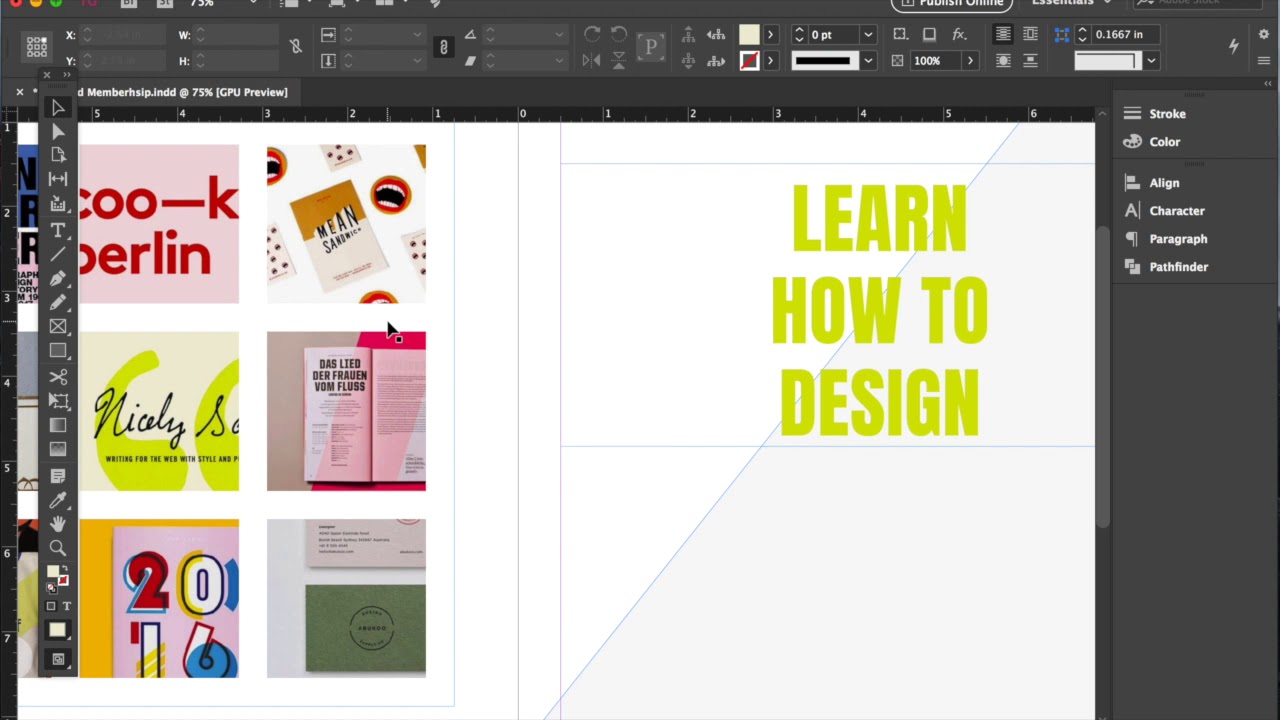Image resolution: width=1280 pixels, height=720 pixels.
Task: Choose the Pen tool
Action: pyautogui.click(x=58, y=278)
